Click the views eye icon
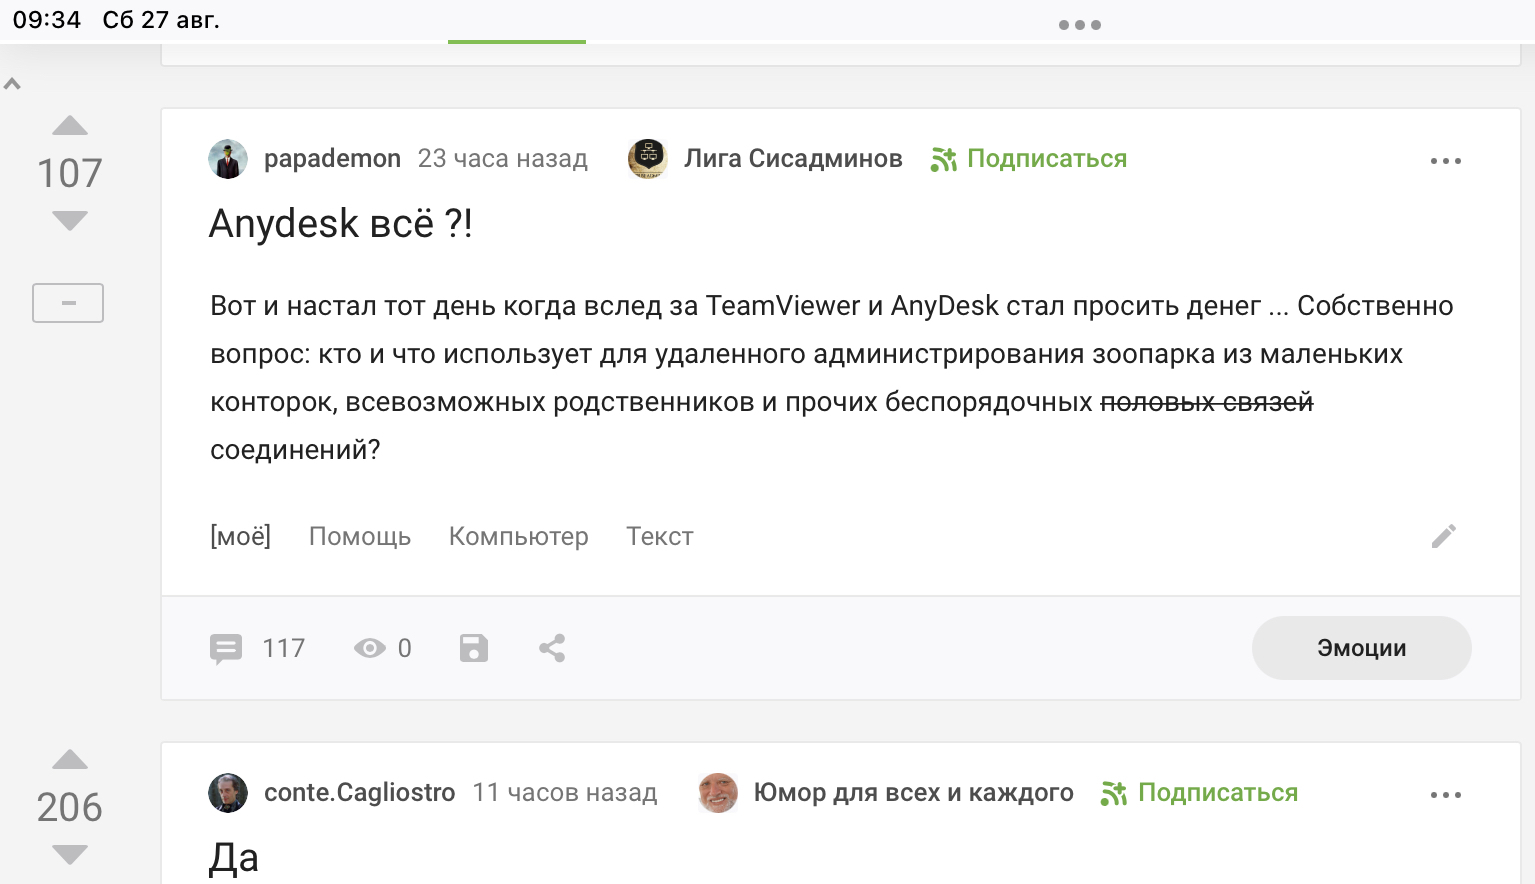The height and width of the screenshot is (884, 1535). pos(369,649)
